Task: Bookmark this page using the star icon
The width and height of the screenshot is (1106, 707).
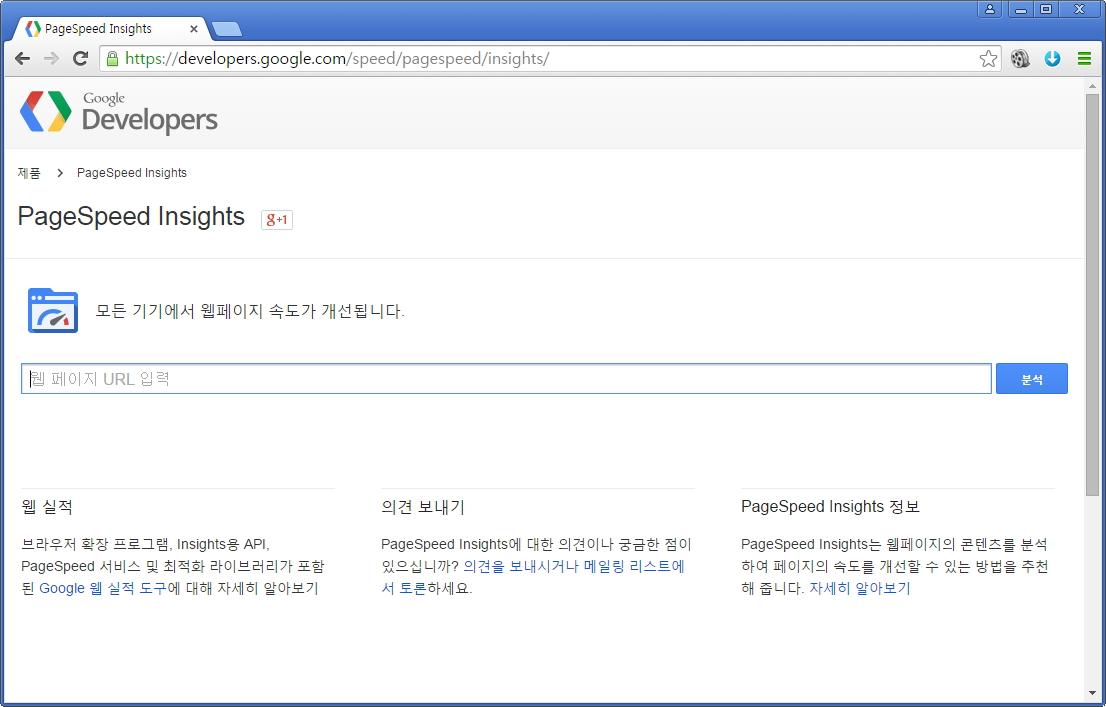Action: tap(988, 59)
